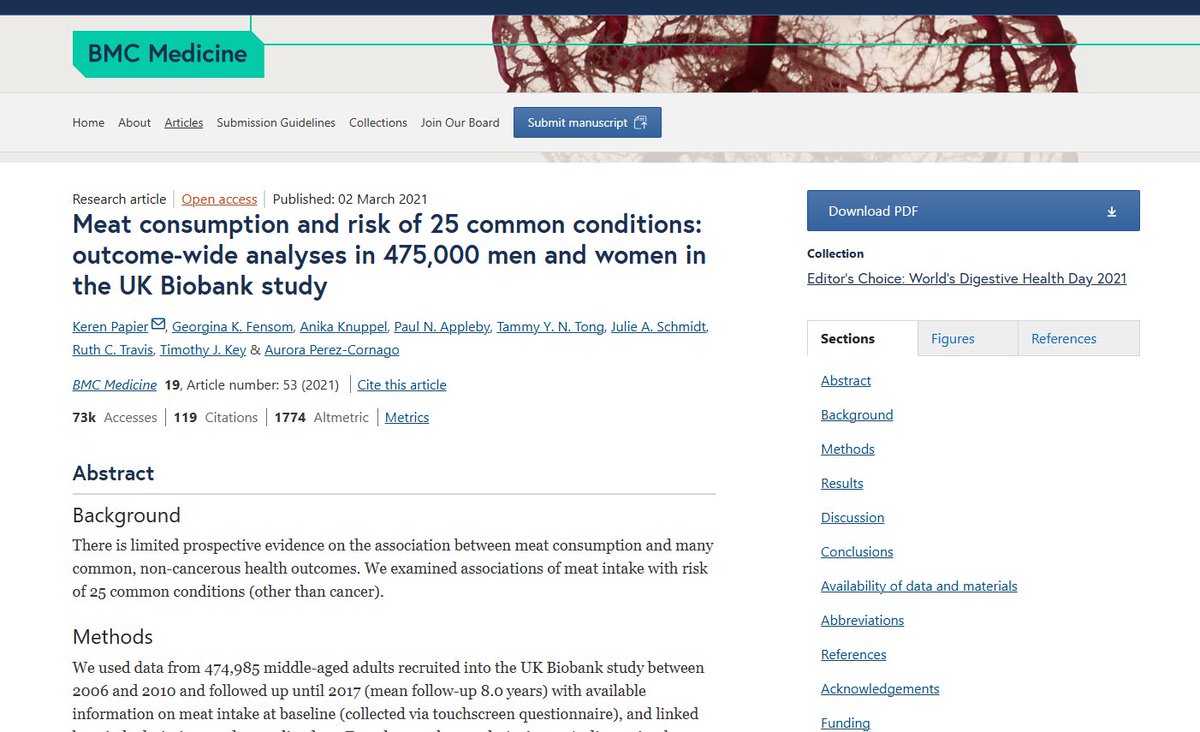Open the Open access link
Screen dimensions: 1200x732
[219, 199]
